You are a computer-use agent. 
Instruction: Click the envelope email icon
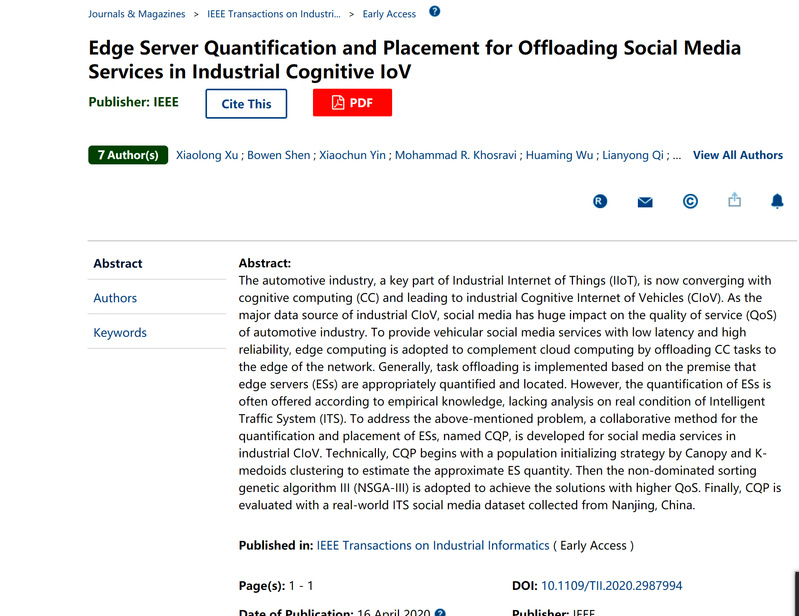[645, 202]
